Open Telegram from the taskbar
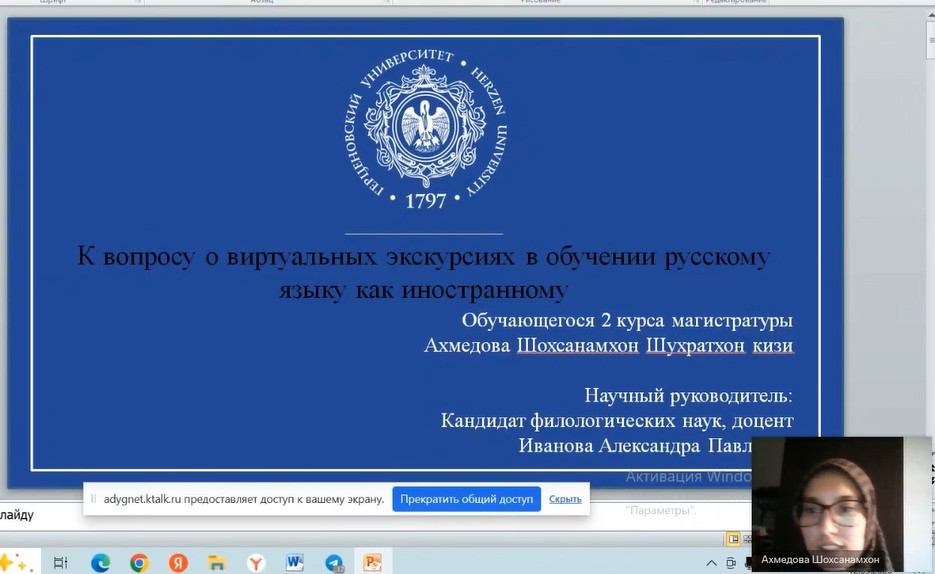 (334, 562)
